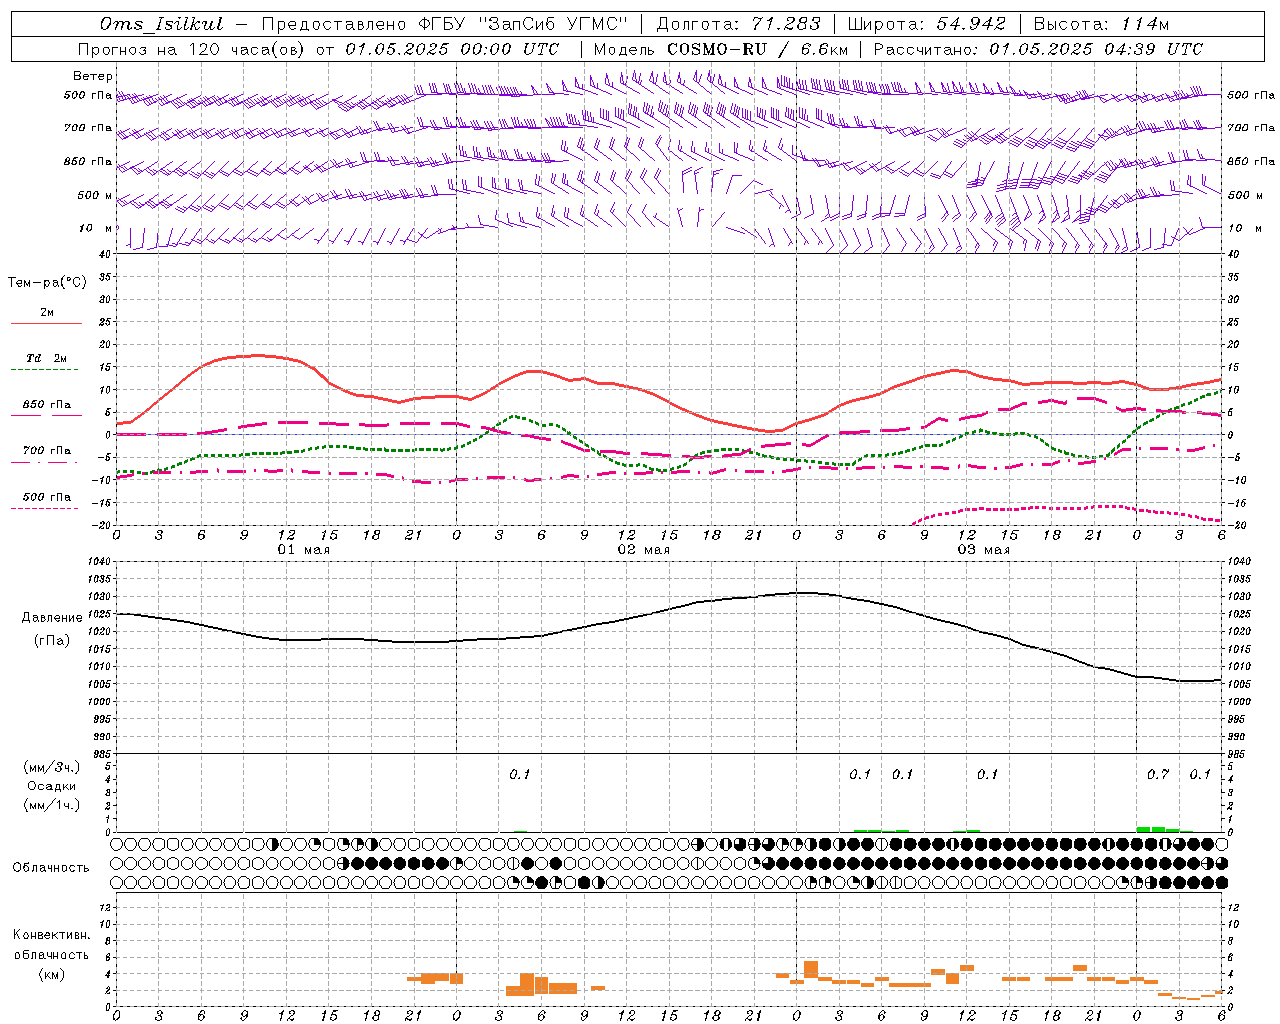Click the Тем-ра(°C) axis title

[x=47, y=283]
